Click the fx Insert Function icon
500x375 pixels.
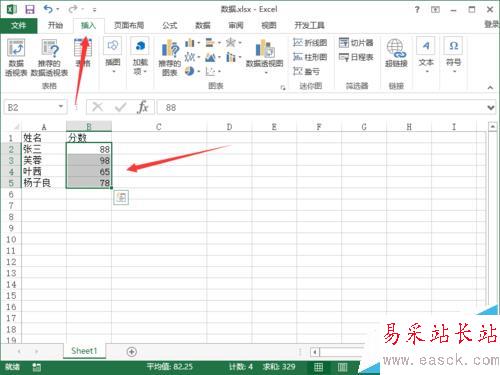click(143, 107)
